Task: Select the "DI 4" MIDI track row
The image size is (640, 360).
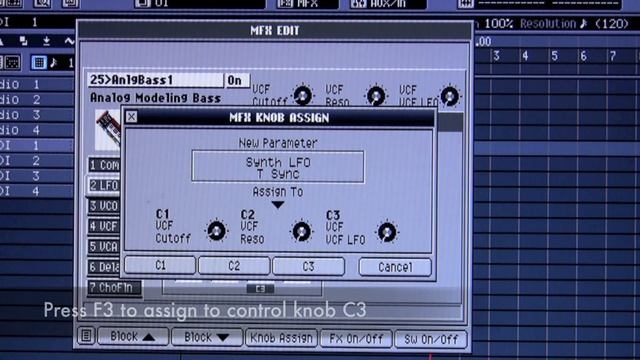Action: click(x=37, y=191)
